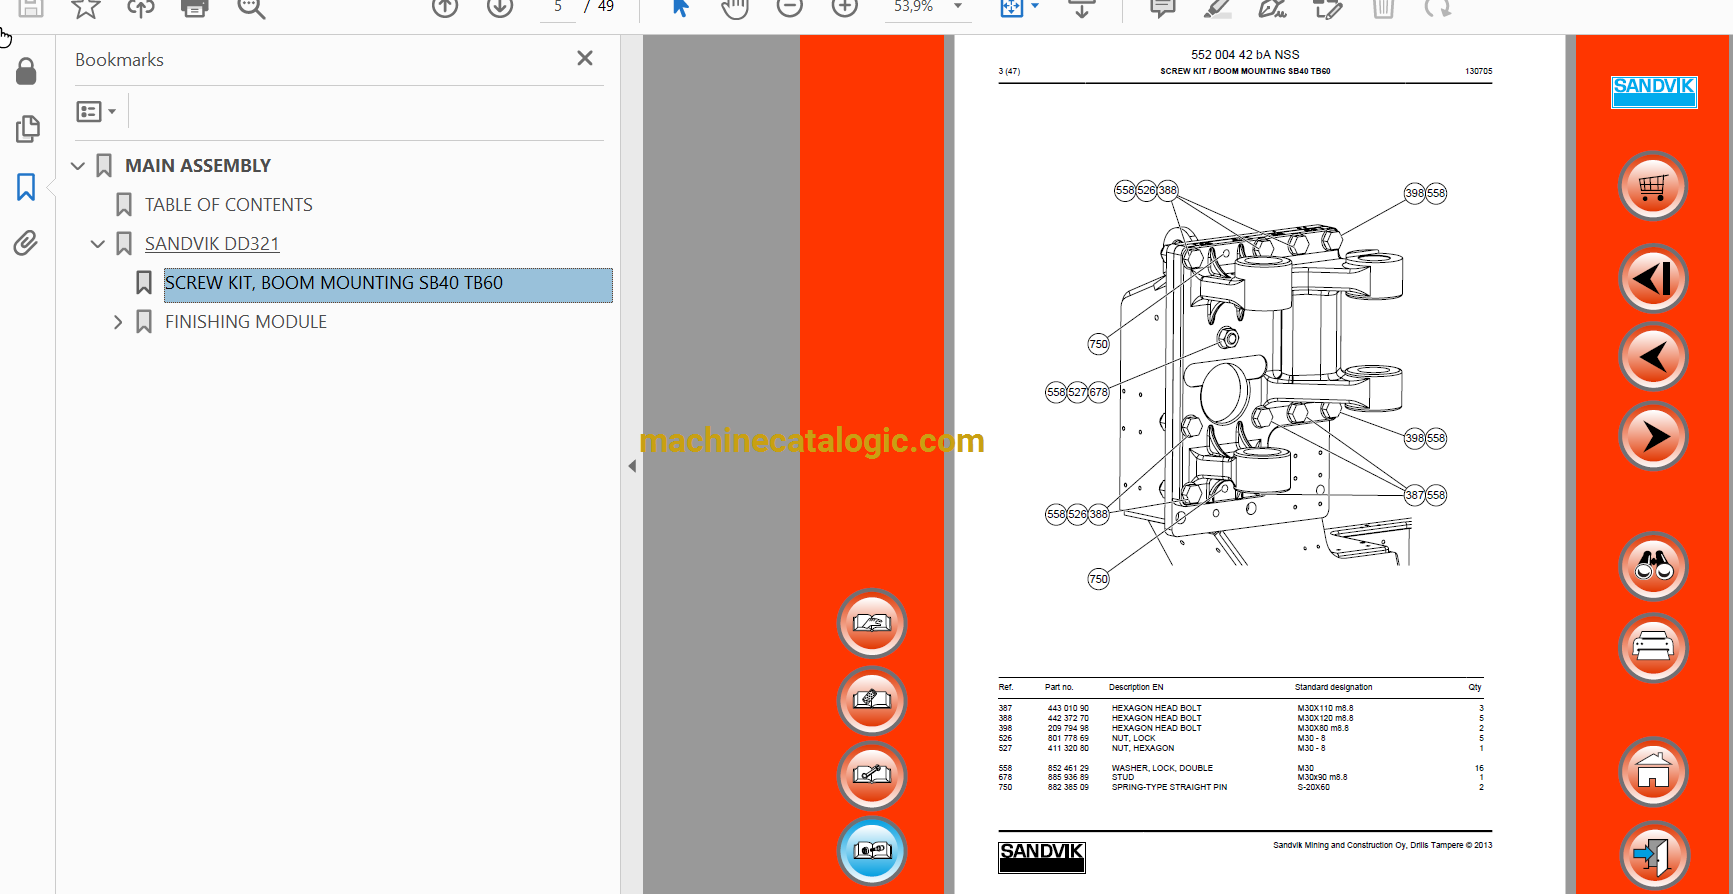The width and height of the screenshot is (1733, 894).
Task: Open bookmarks options menu dropdown
Action: coord(97,111)
